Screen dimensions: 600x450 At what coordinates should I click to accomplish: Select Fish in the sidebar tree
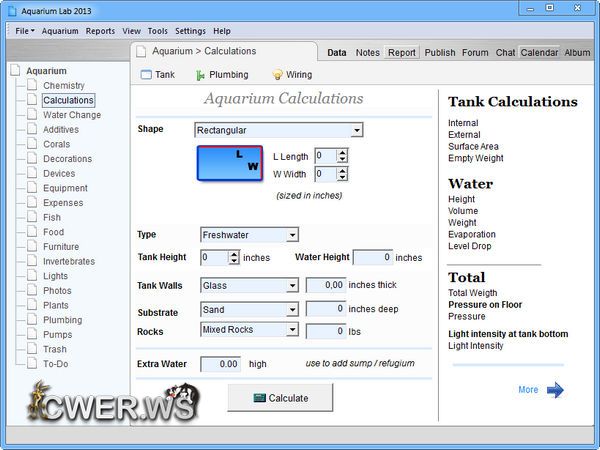pos(51,217)
